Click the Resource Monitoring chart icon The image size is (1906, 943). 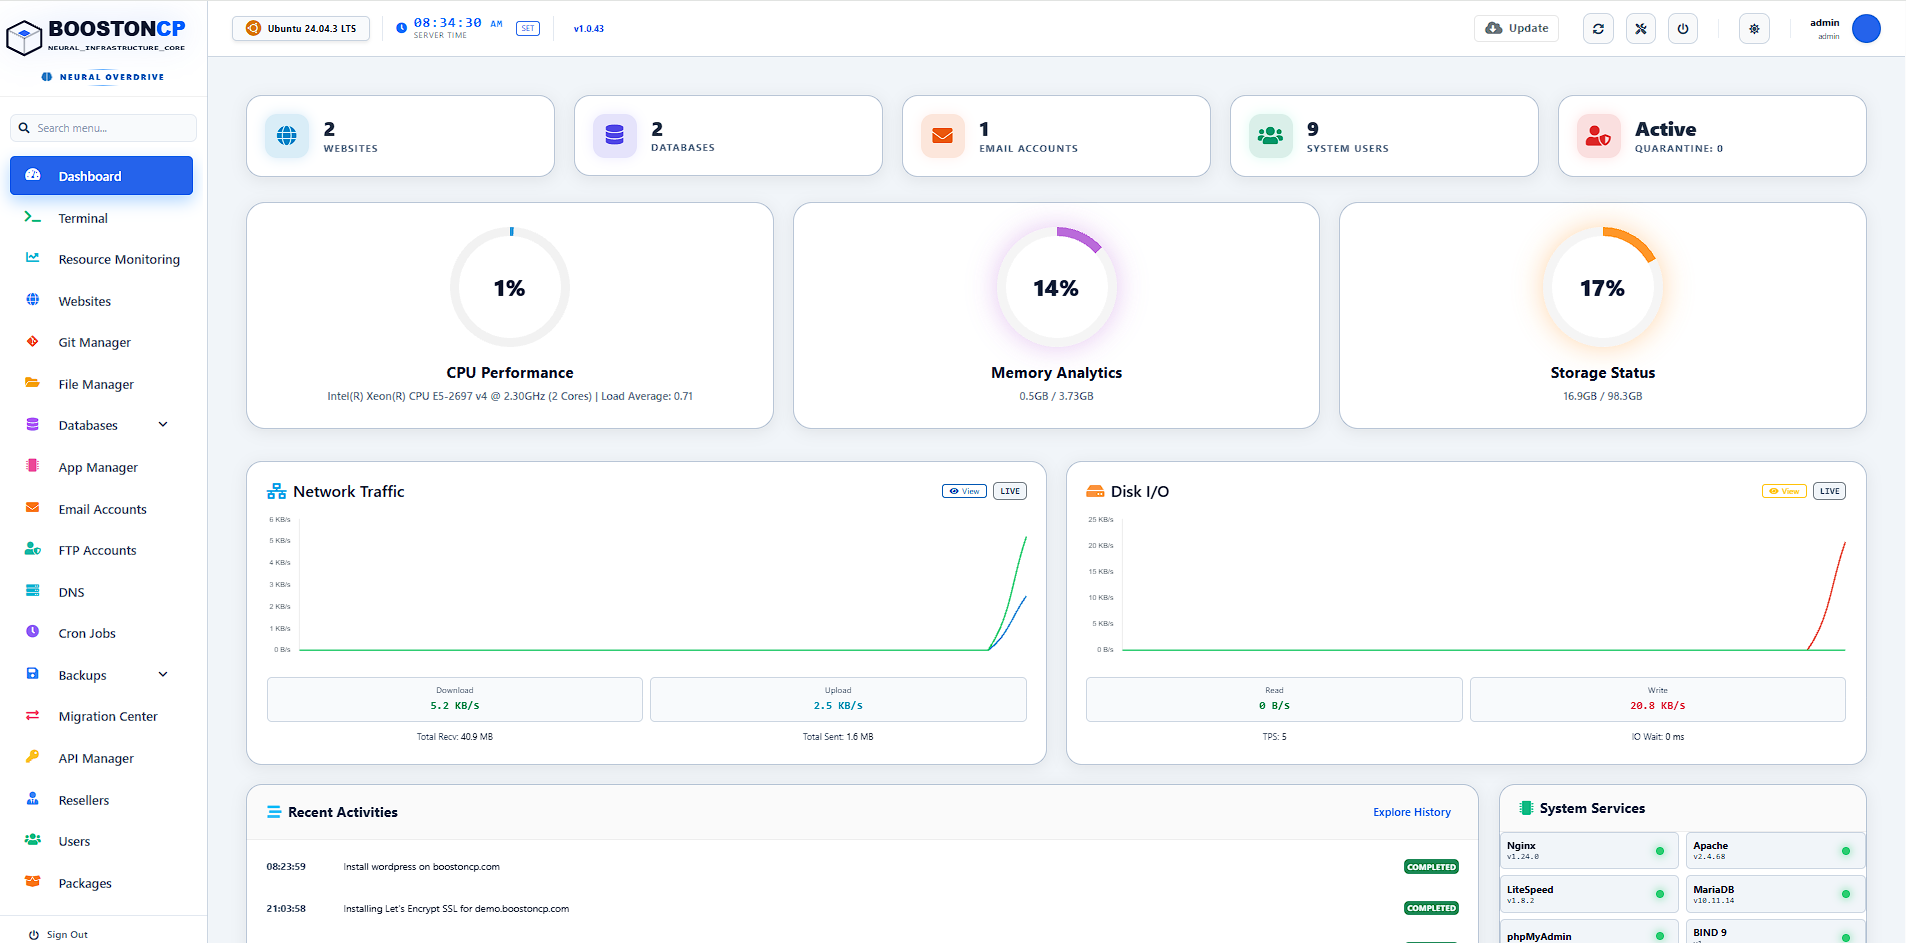[33, 258]
